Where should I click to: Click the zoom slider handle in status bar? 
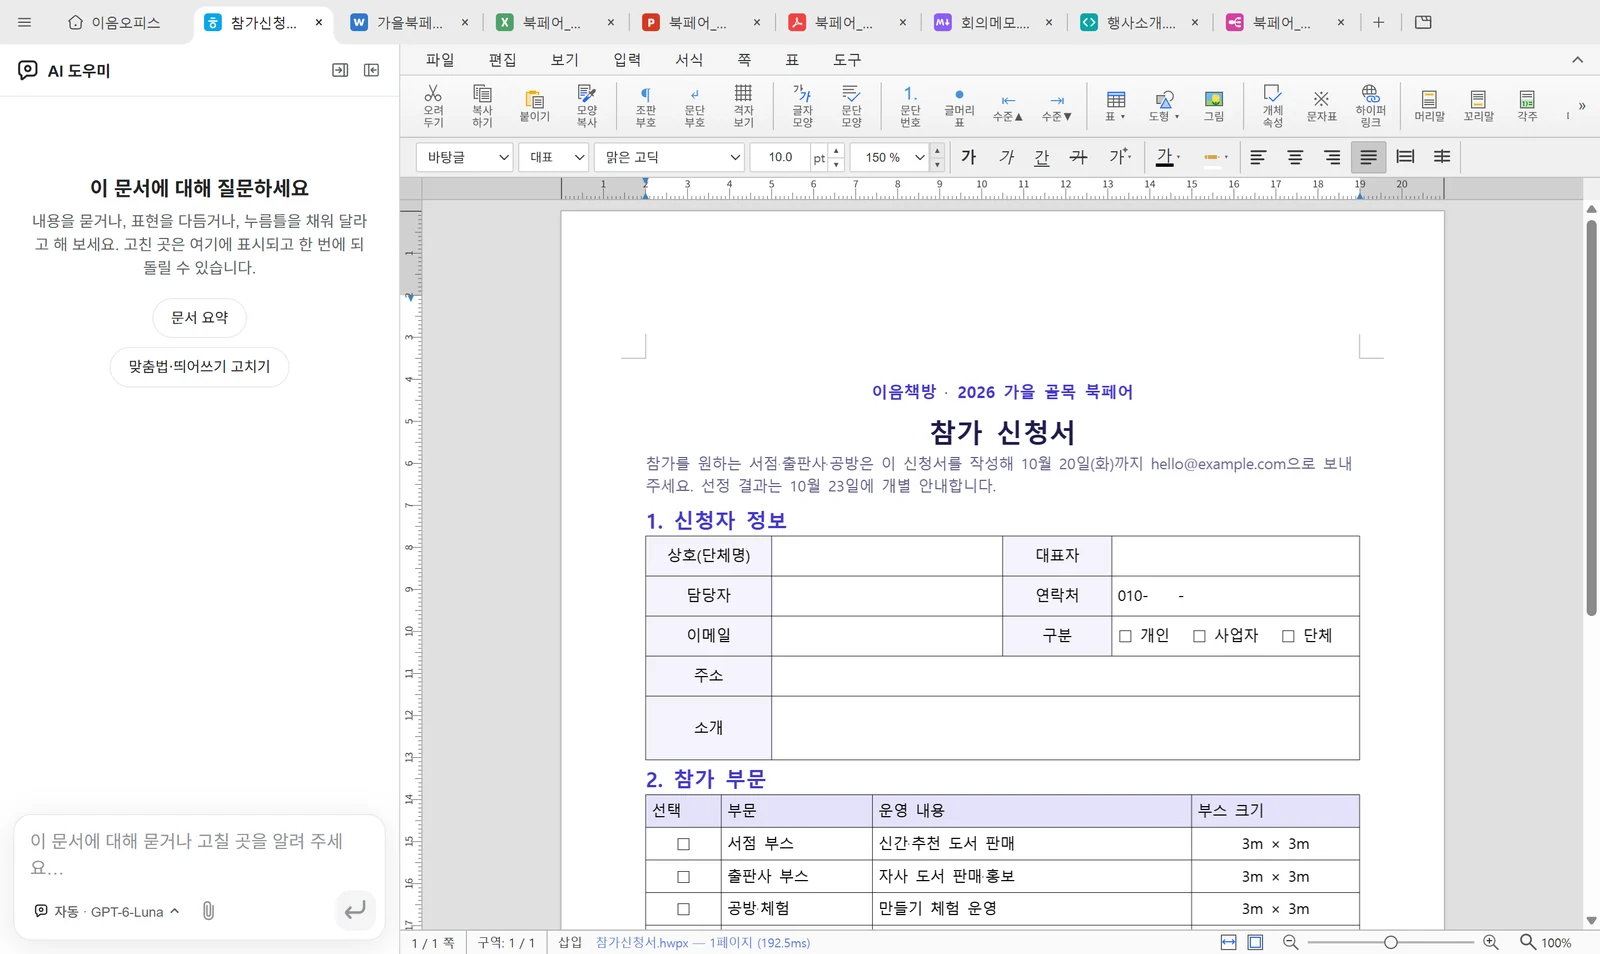(x=1390, y=942)
